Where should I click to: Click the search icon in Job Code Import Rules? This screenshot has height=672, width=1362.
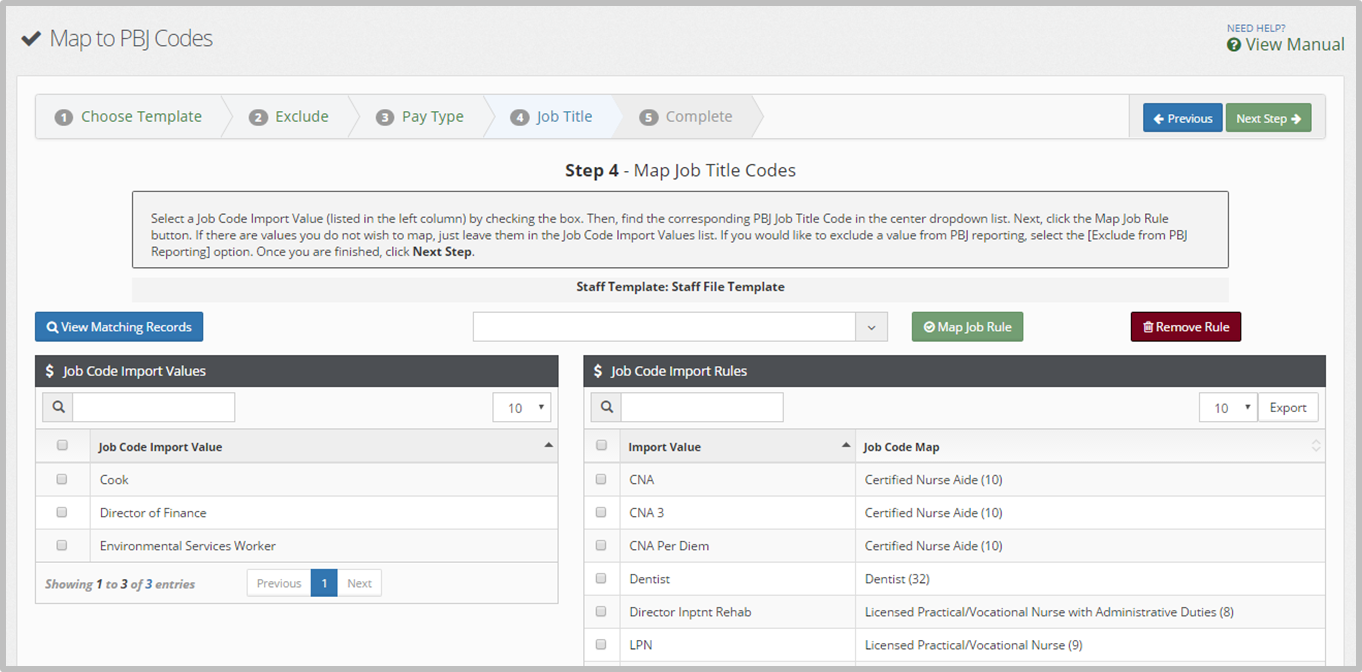pos(606,407)
